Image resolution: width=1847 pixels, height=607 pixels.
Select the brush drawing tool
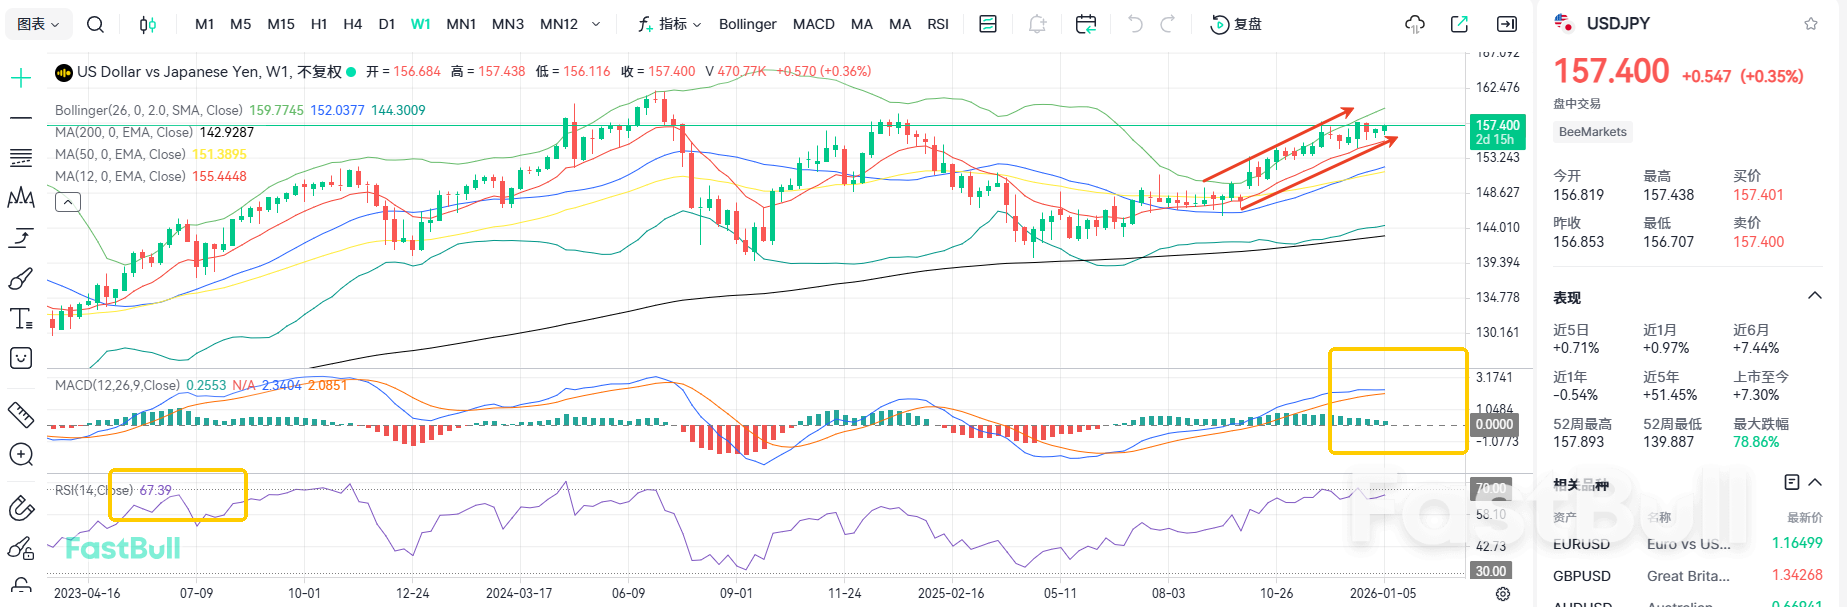click(x=21, y=279)
